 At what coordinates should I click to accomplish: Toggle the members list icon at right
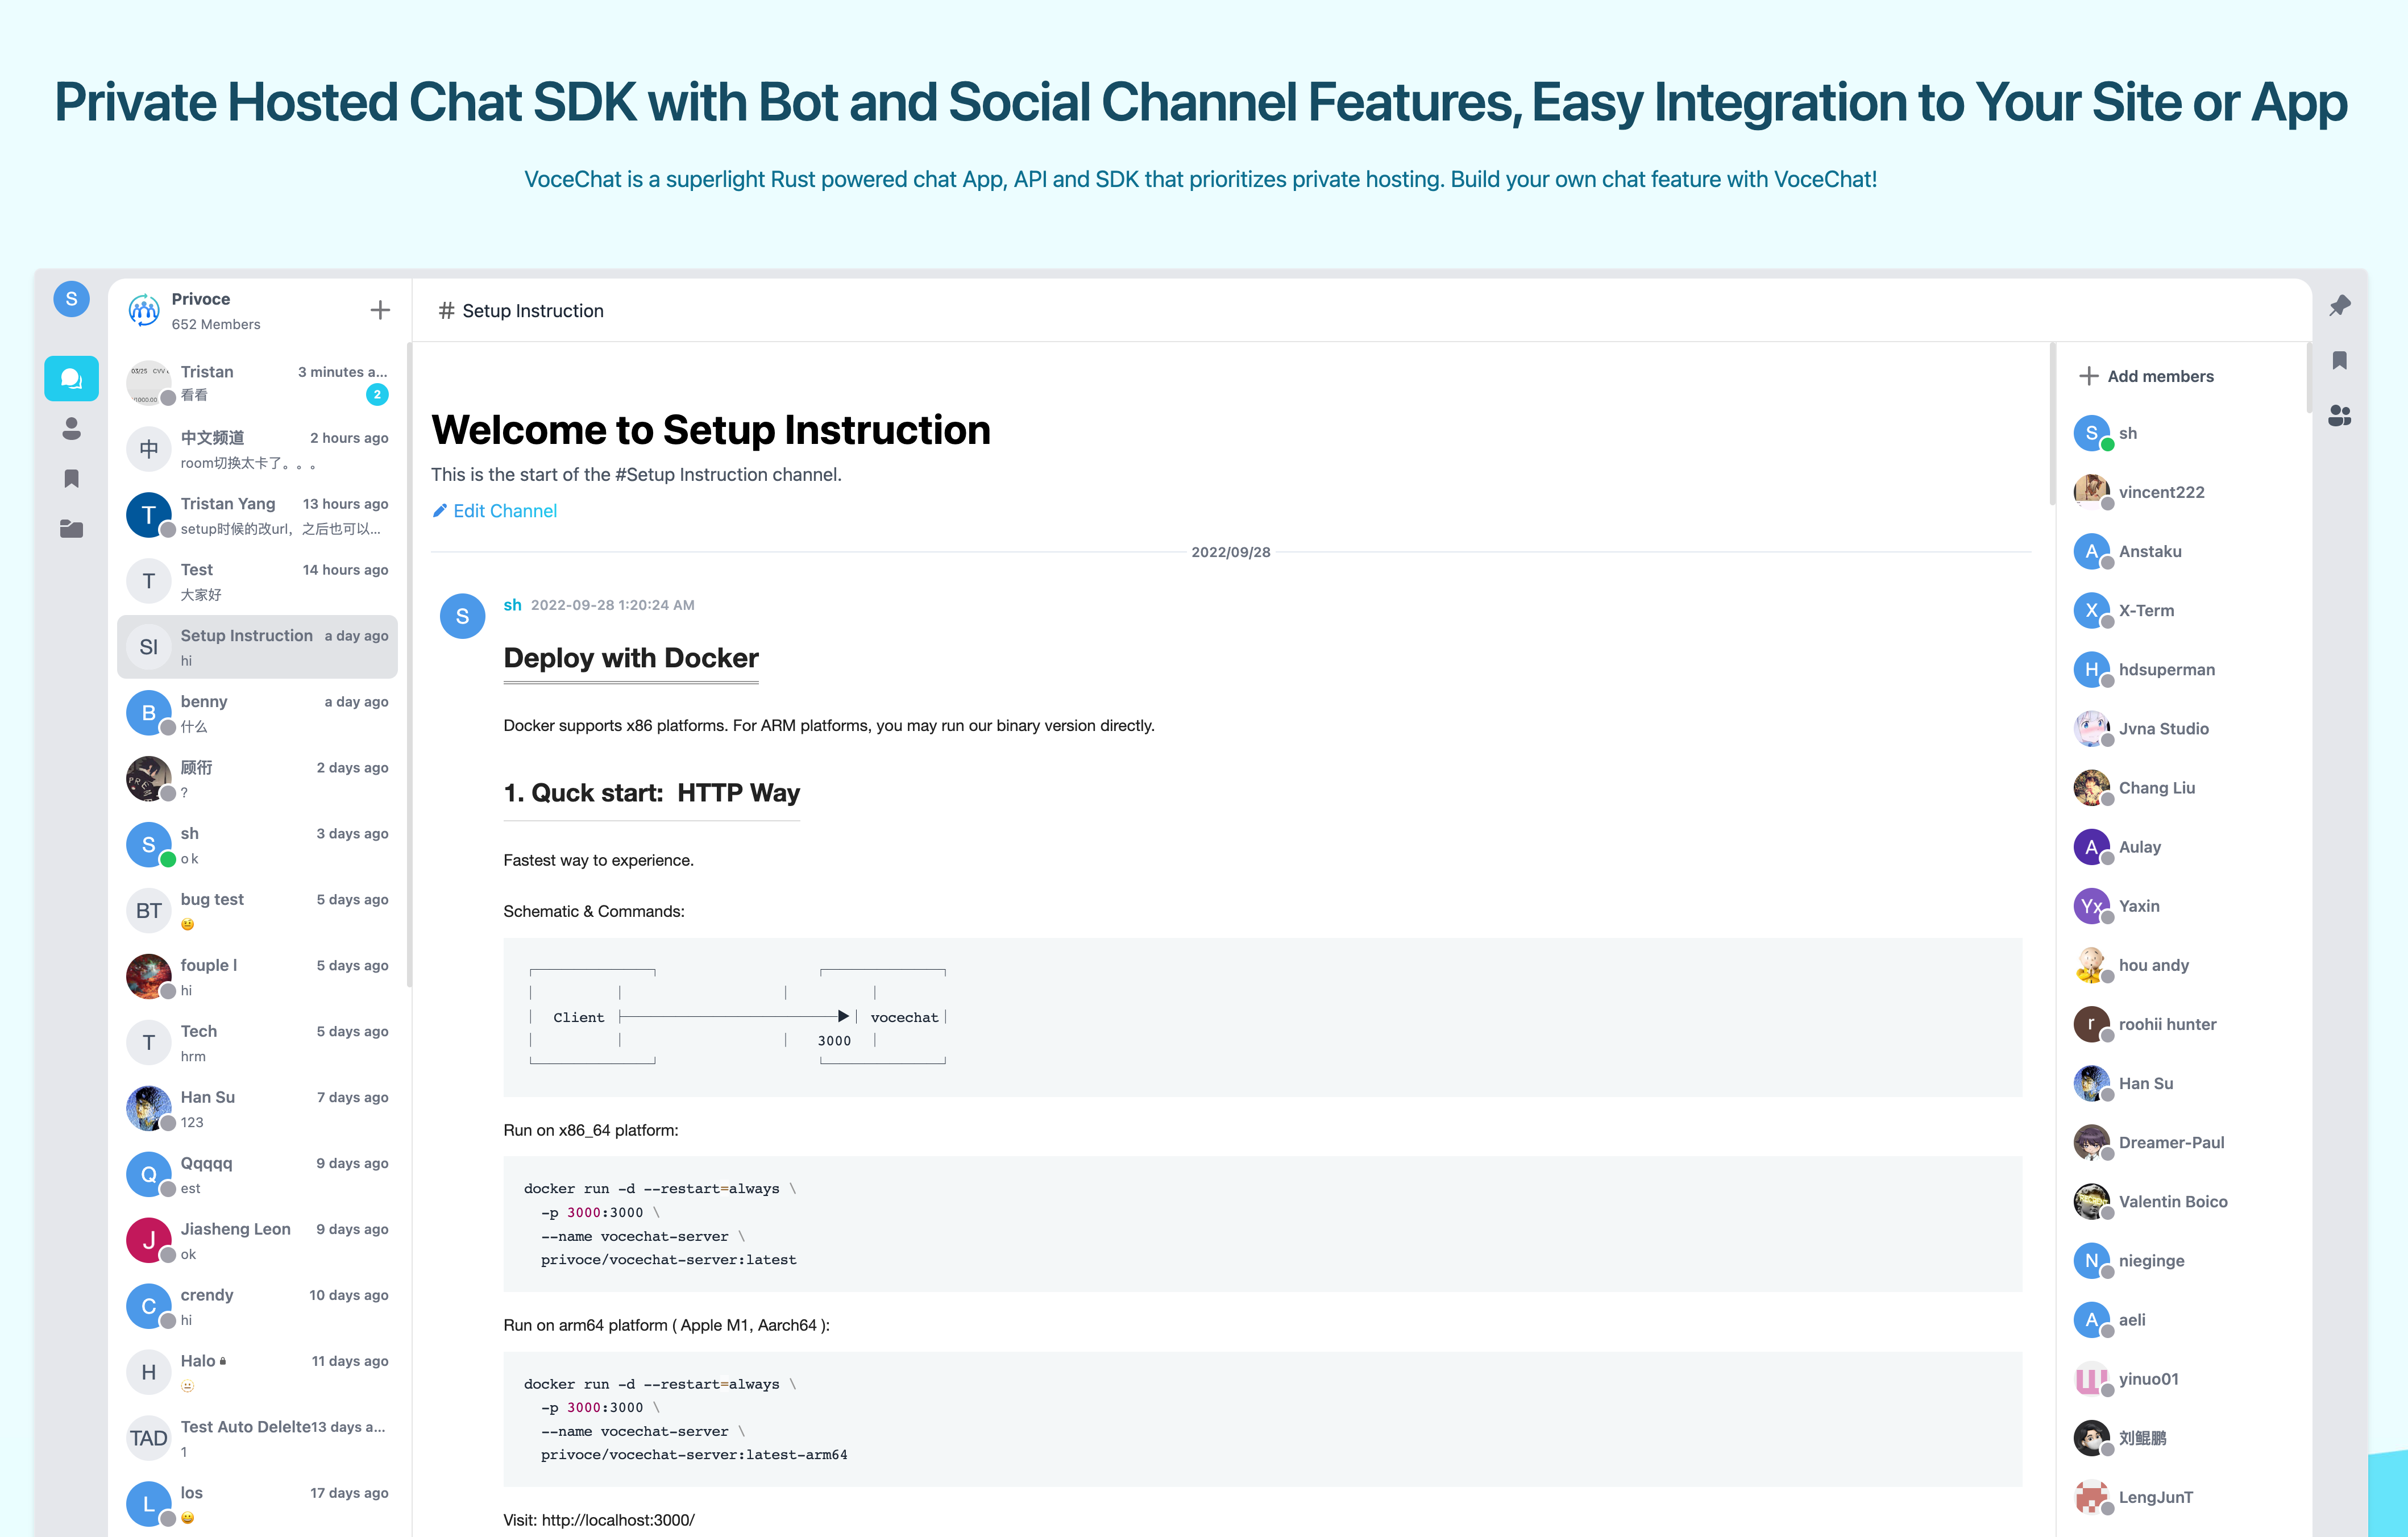[x=2340, y=415]
